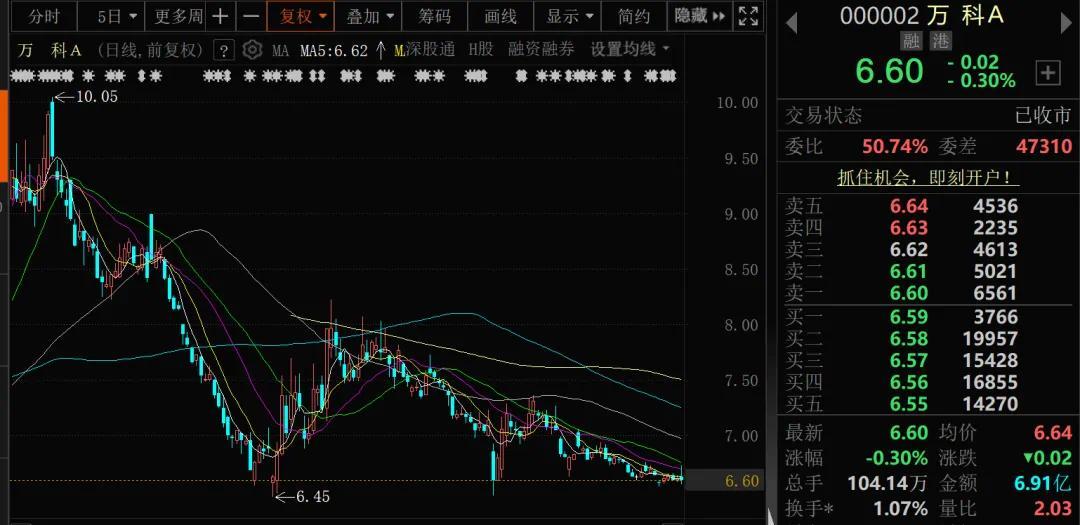Click the 6.60 current price axis label
Viewport: 1080px width, 525px height.
click(x=741, y=481)
